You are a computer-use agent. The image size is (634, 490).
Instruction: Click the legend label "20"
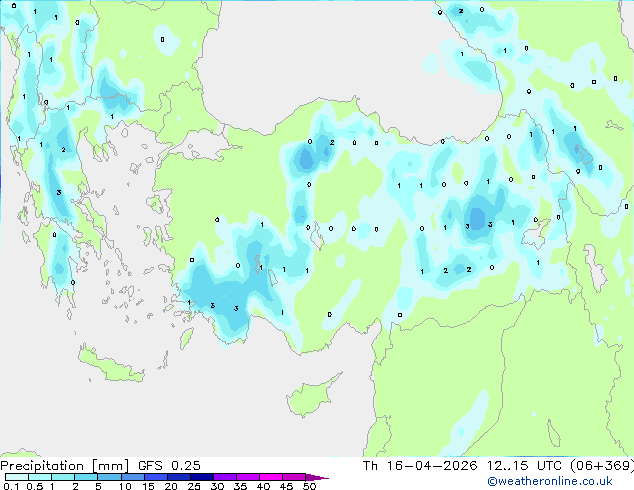click(x=171, y=486)
